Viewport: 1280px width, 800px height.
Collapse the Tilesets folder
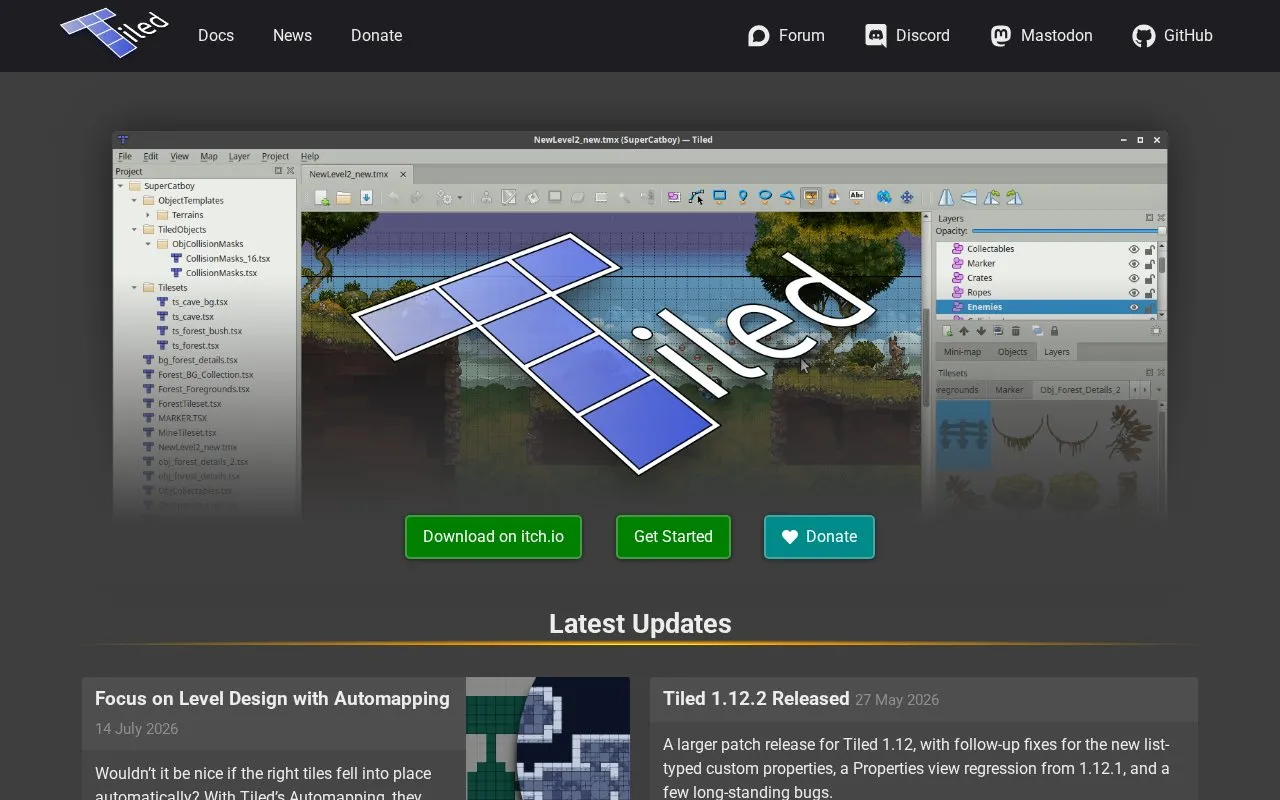coord(134,287)
